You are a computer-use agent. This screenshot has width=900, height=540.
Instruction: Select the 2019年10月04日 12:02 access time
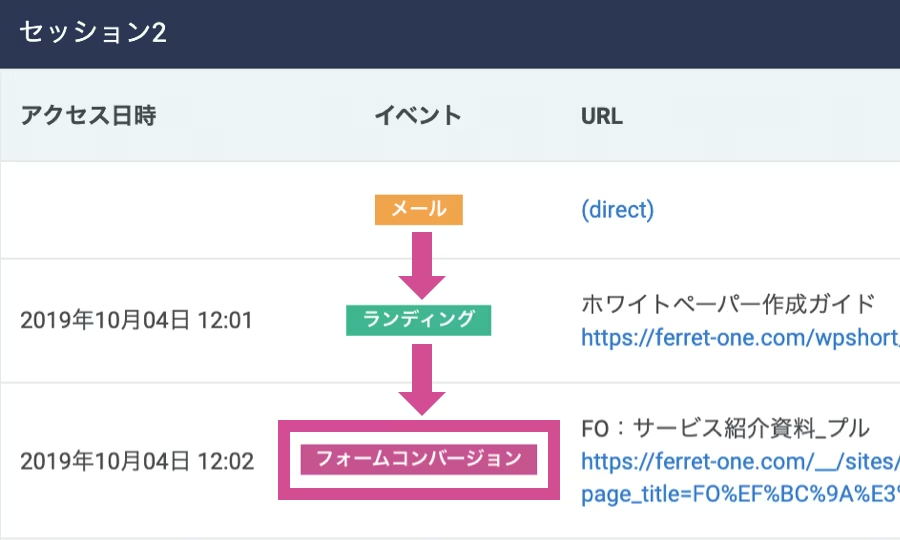136,461
